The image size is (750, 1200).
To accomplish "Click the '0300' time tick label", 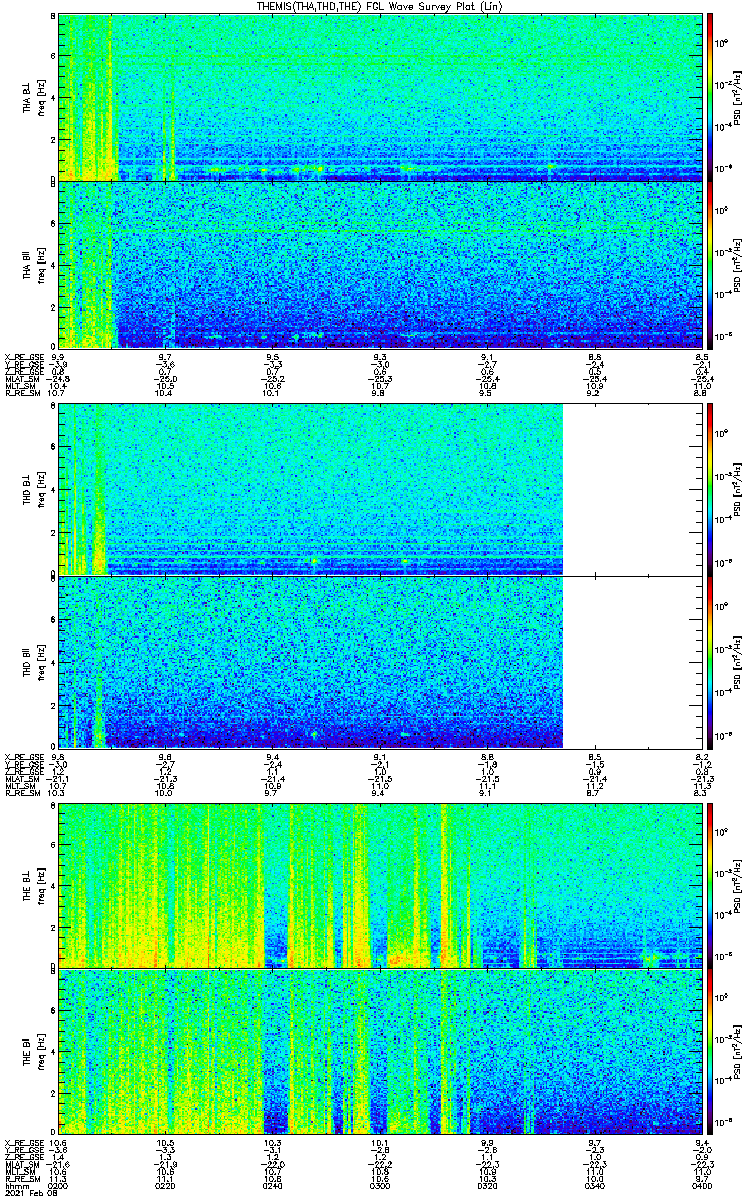I will coord(381,1184).
